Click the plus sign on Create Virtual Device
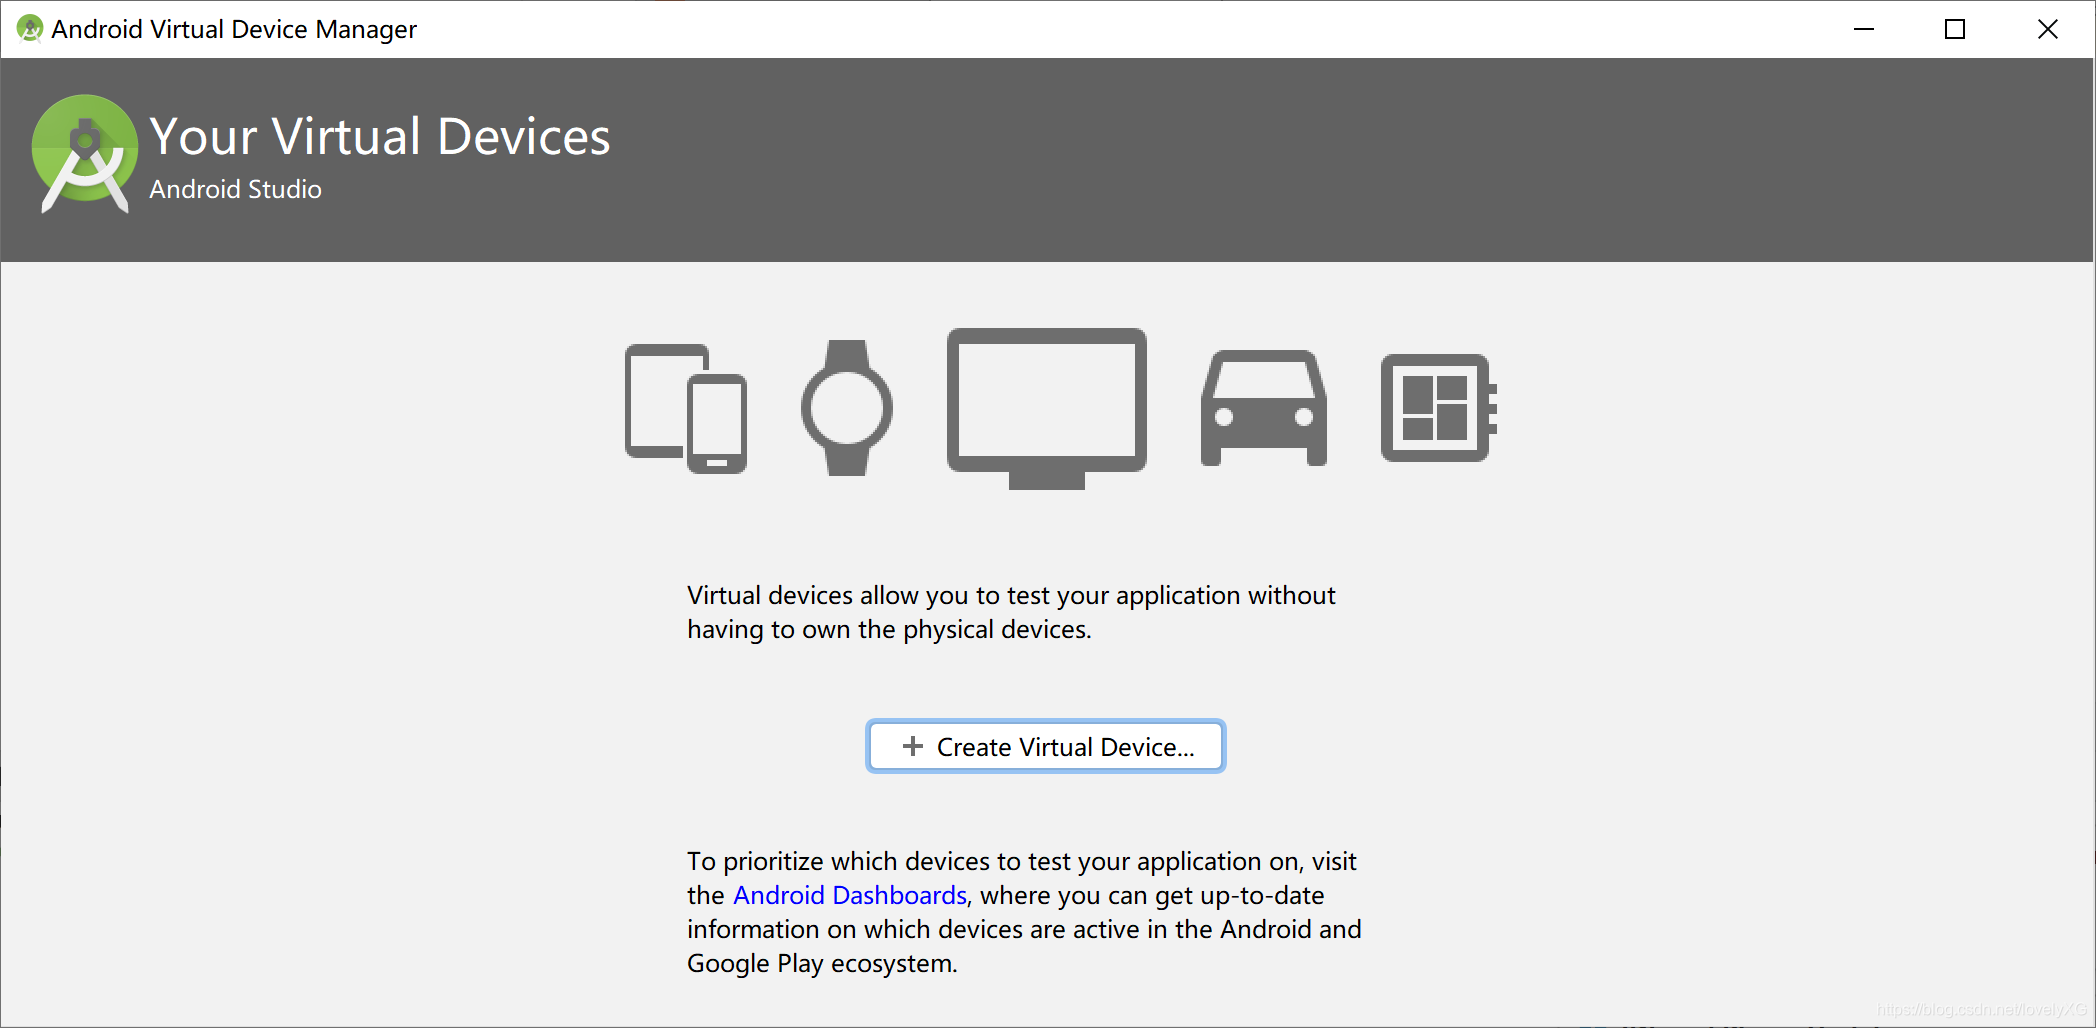Viewport: 2096px width, 1028px height. coord(912,746)
